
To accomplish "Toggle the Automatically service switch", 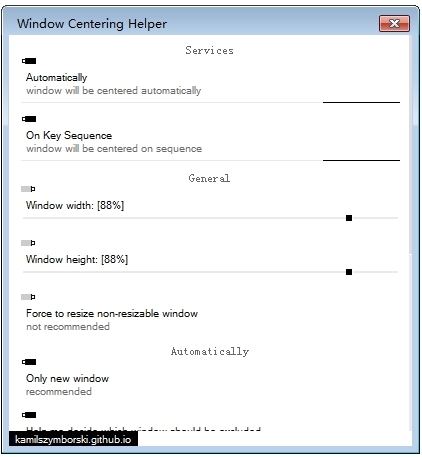I will pyautogui.click(x=29, y=61).
